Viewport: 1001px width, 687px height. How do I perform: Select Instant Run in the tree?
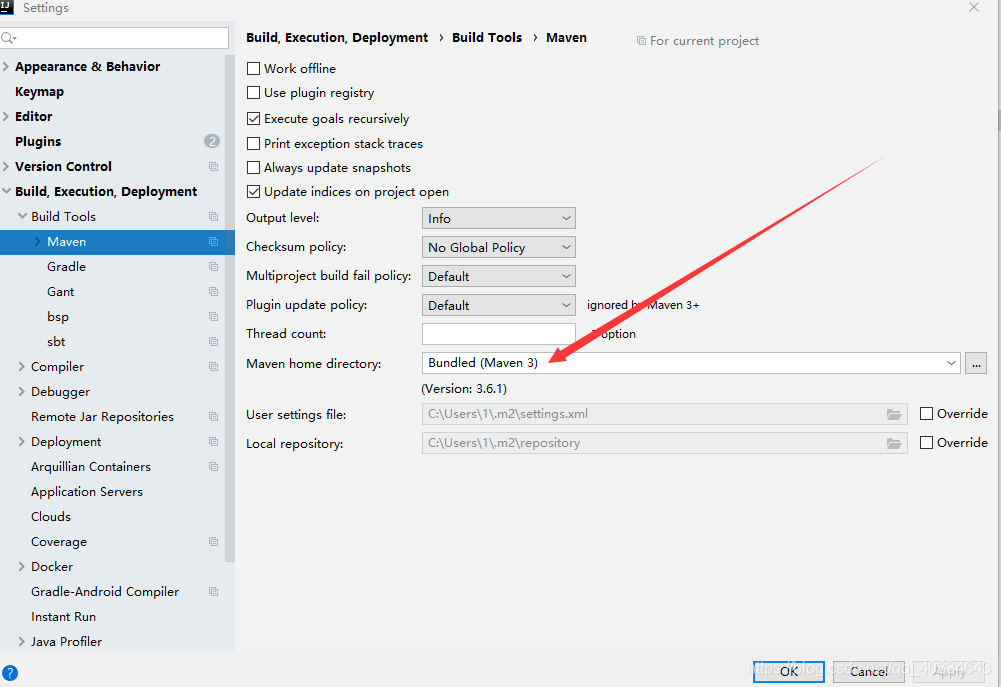pos(63,617)
